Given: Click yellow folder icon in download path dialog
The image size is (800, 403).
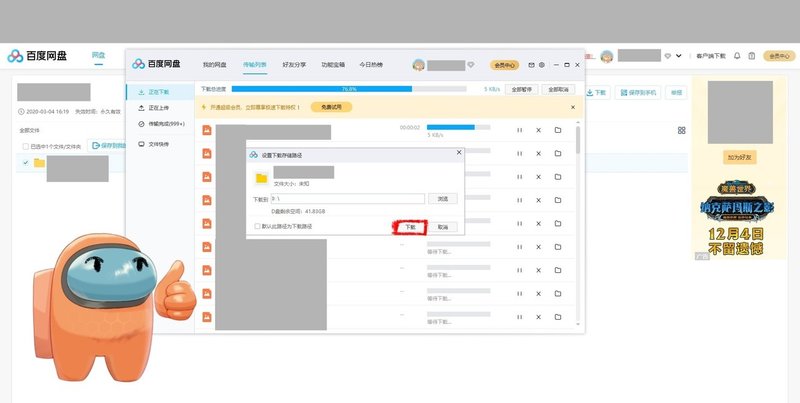Looking at the screenshot, I should pyautogui.click(x=261, y=178).
